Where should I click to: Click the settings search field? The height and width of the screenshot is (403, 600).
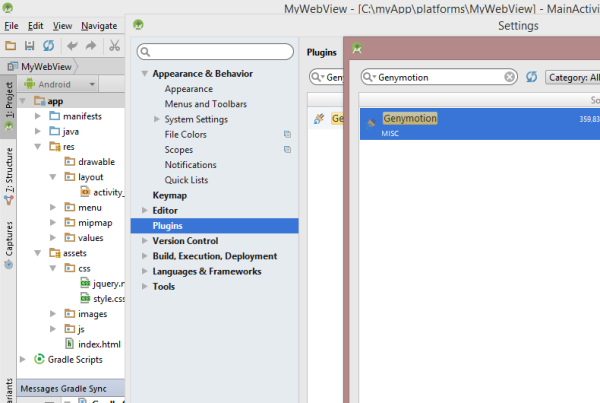[x=215, y=51]
